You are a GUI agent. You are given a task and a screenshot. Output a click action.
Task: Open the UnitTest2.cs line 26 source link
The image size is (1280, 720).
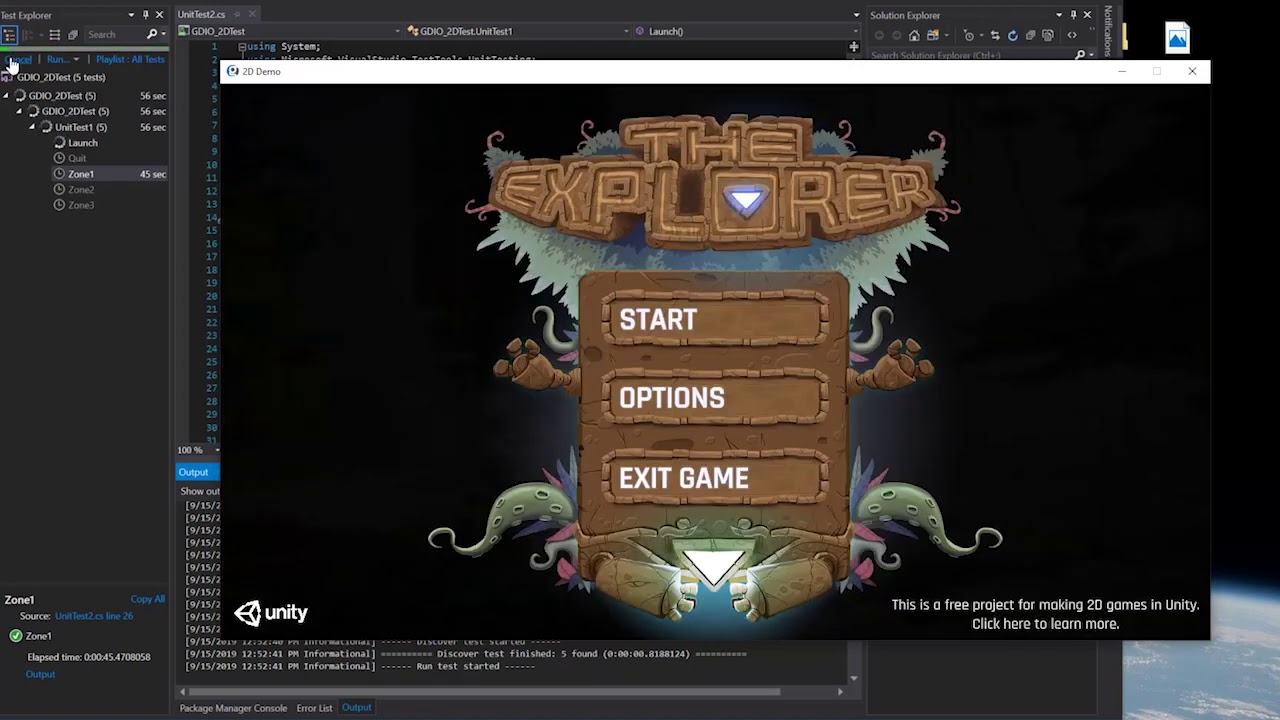(x=94, y=616)
